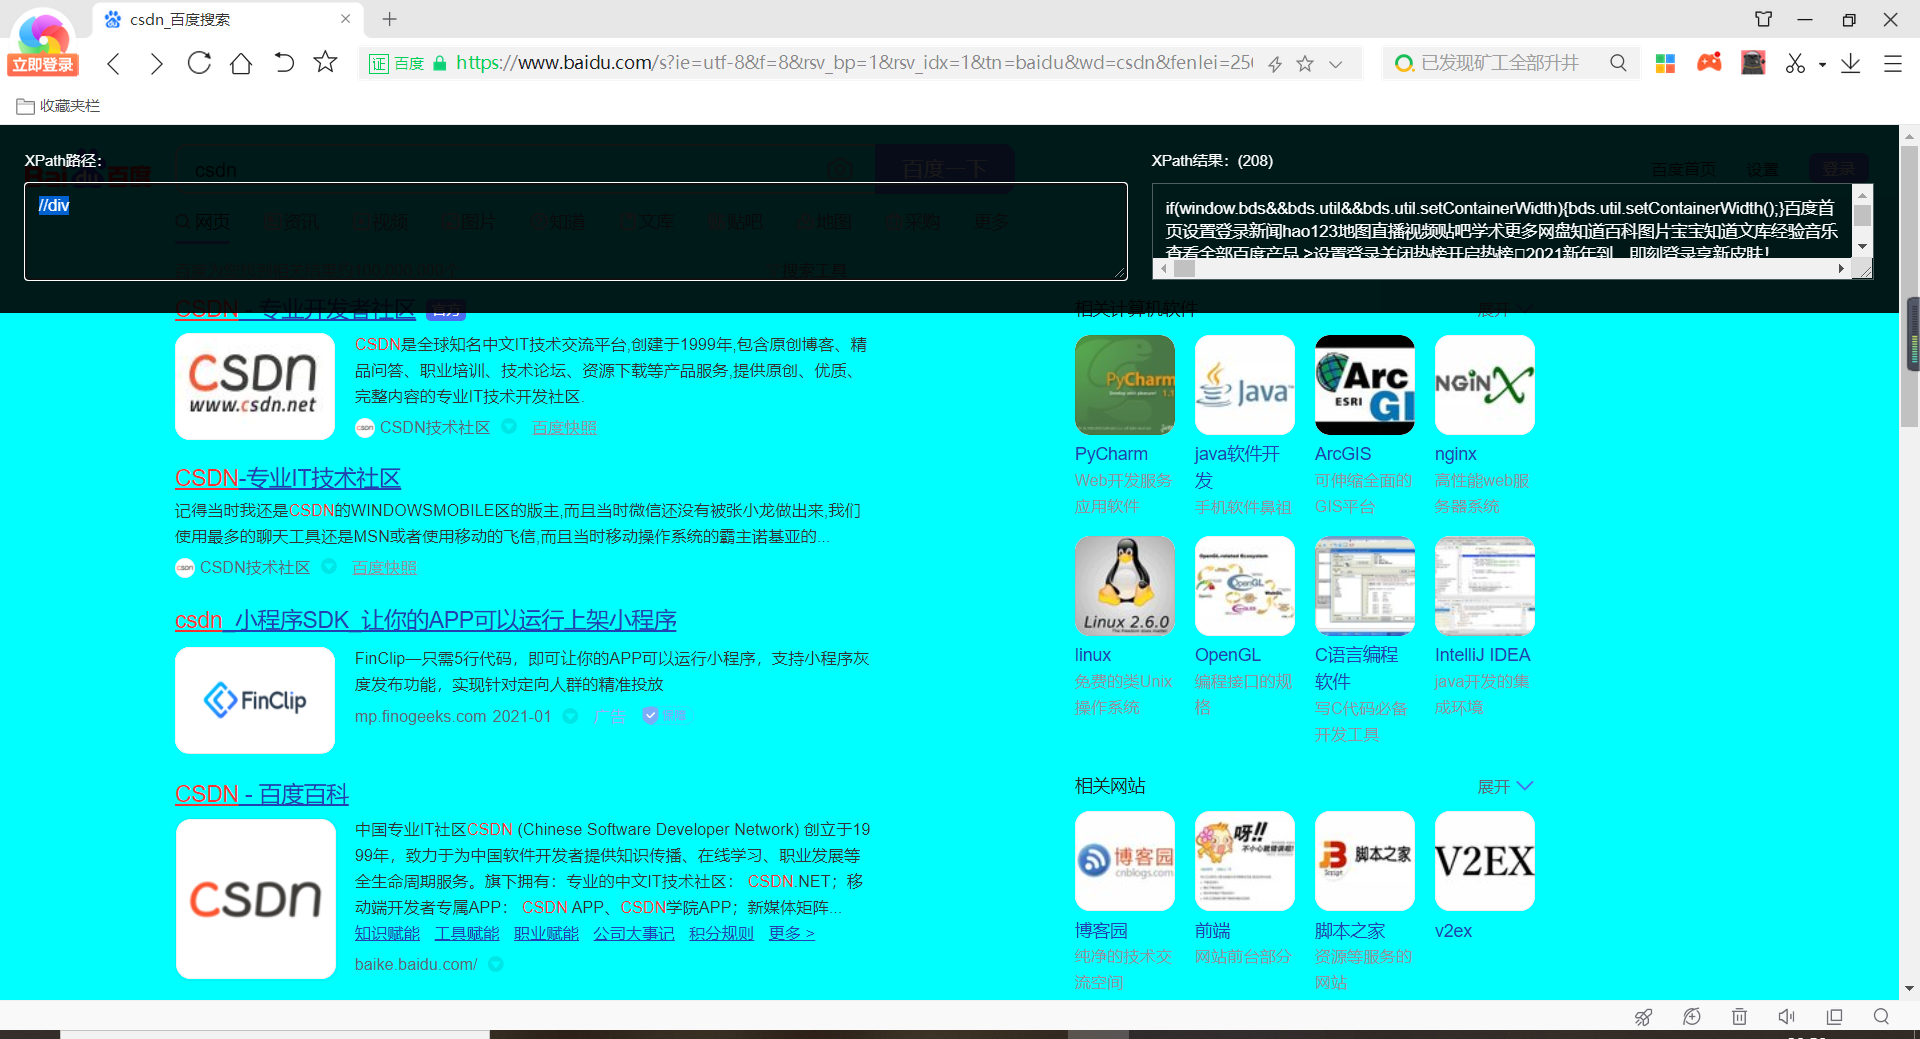Open the IntelliJ IDEA thumbnail
The image size is (1920, 1039).
coord(1485,586)
